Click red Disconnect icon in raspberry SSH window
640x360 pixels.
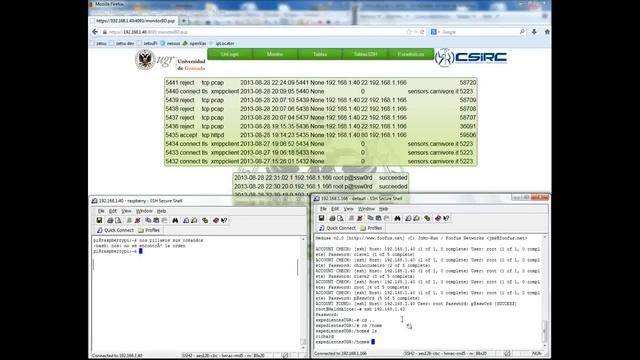[138, 220]
